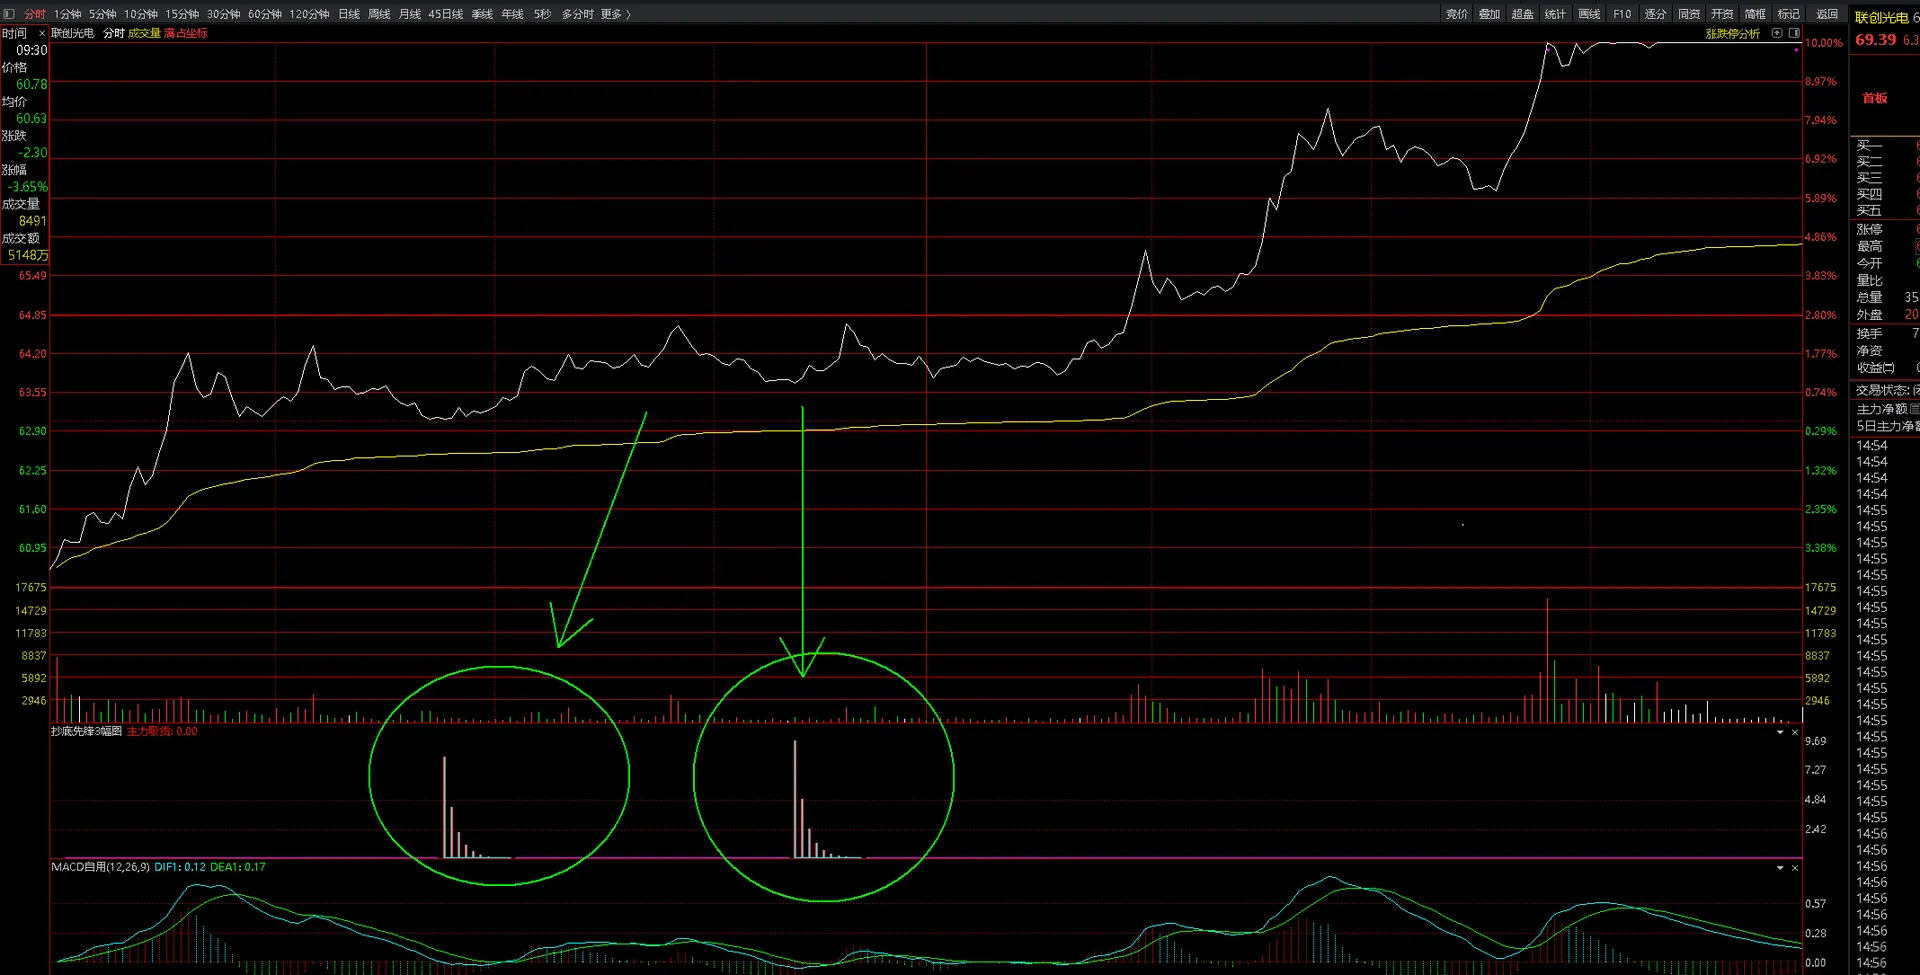The width and height of the screenshot is (1920, 975).
Task: Click the 69.39 price in quote panel
Action: tap(1875, 40)
